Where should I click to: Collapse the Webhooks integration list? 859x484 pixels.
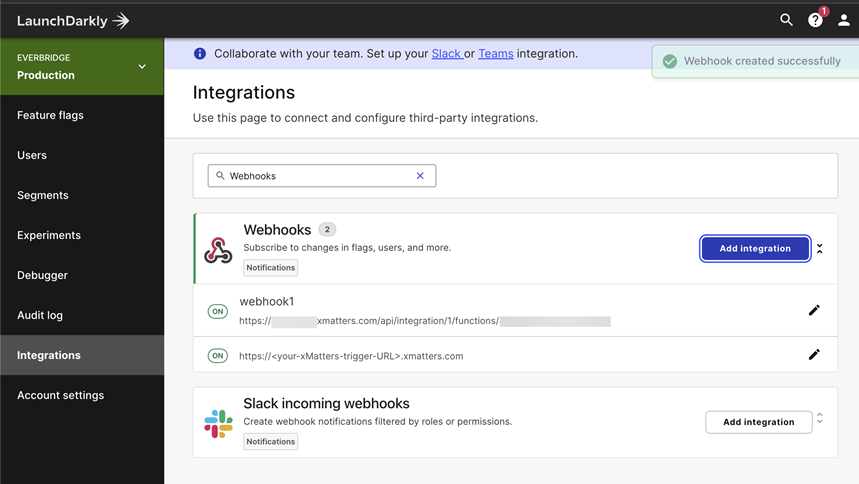pos(820,248)
